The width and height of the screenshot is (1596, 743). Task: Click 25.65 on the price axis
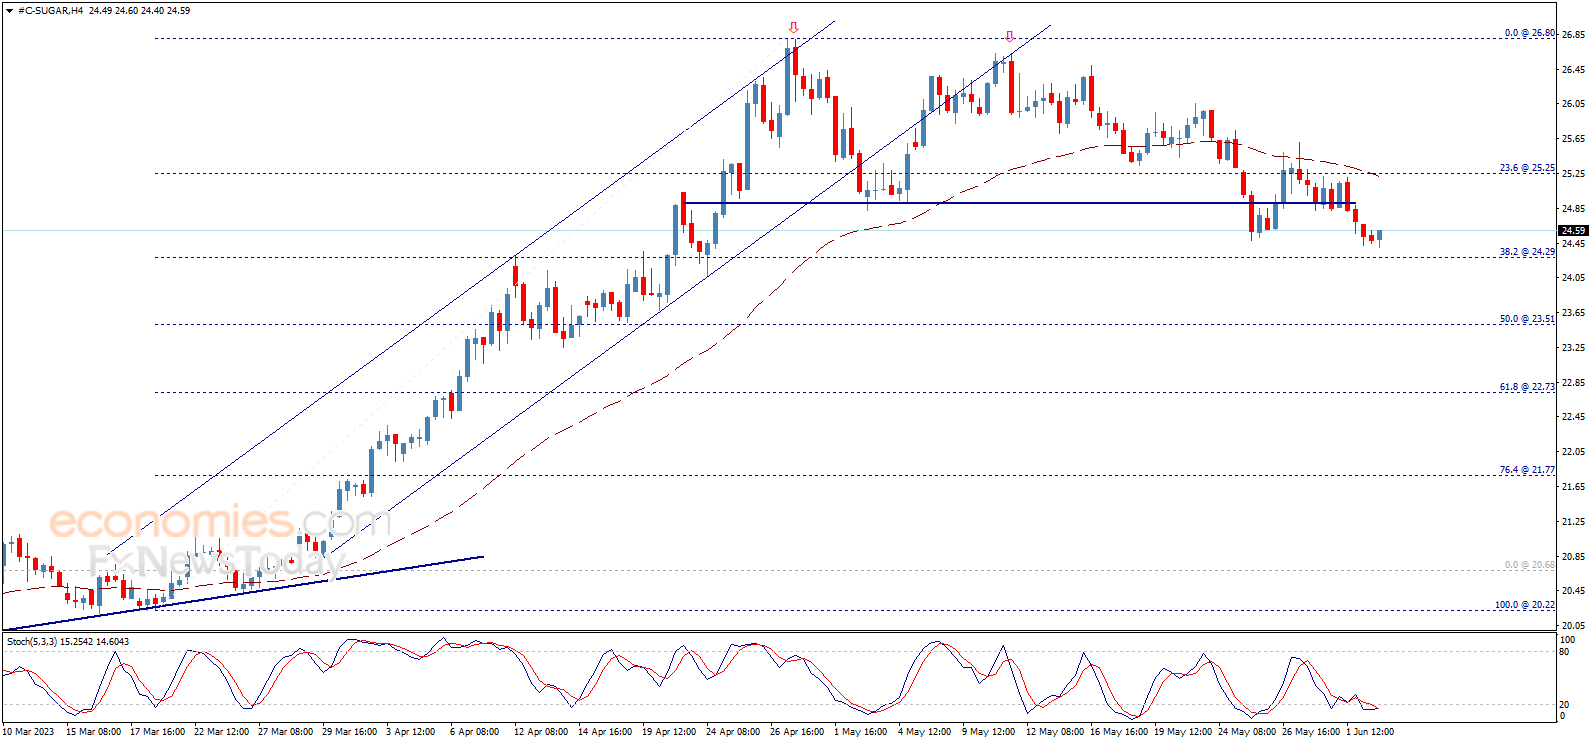pos(1573,139)
